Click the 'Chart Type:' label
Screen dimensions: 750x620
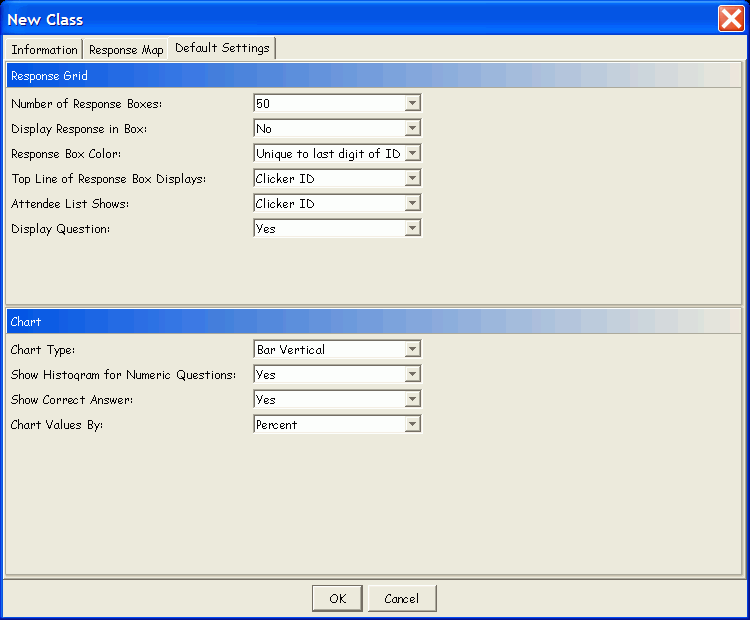coord(43,350)
